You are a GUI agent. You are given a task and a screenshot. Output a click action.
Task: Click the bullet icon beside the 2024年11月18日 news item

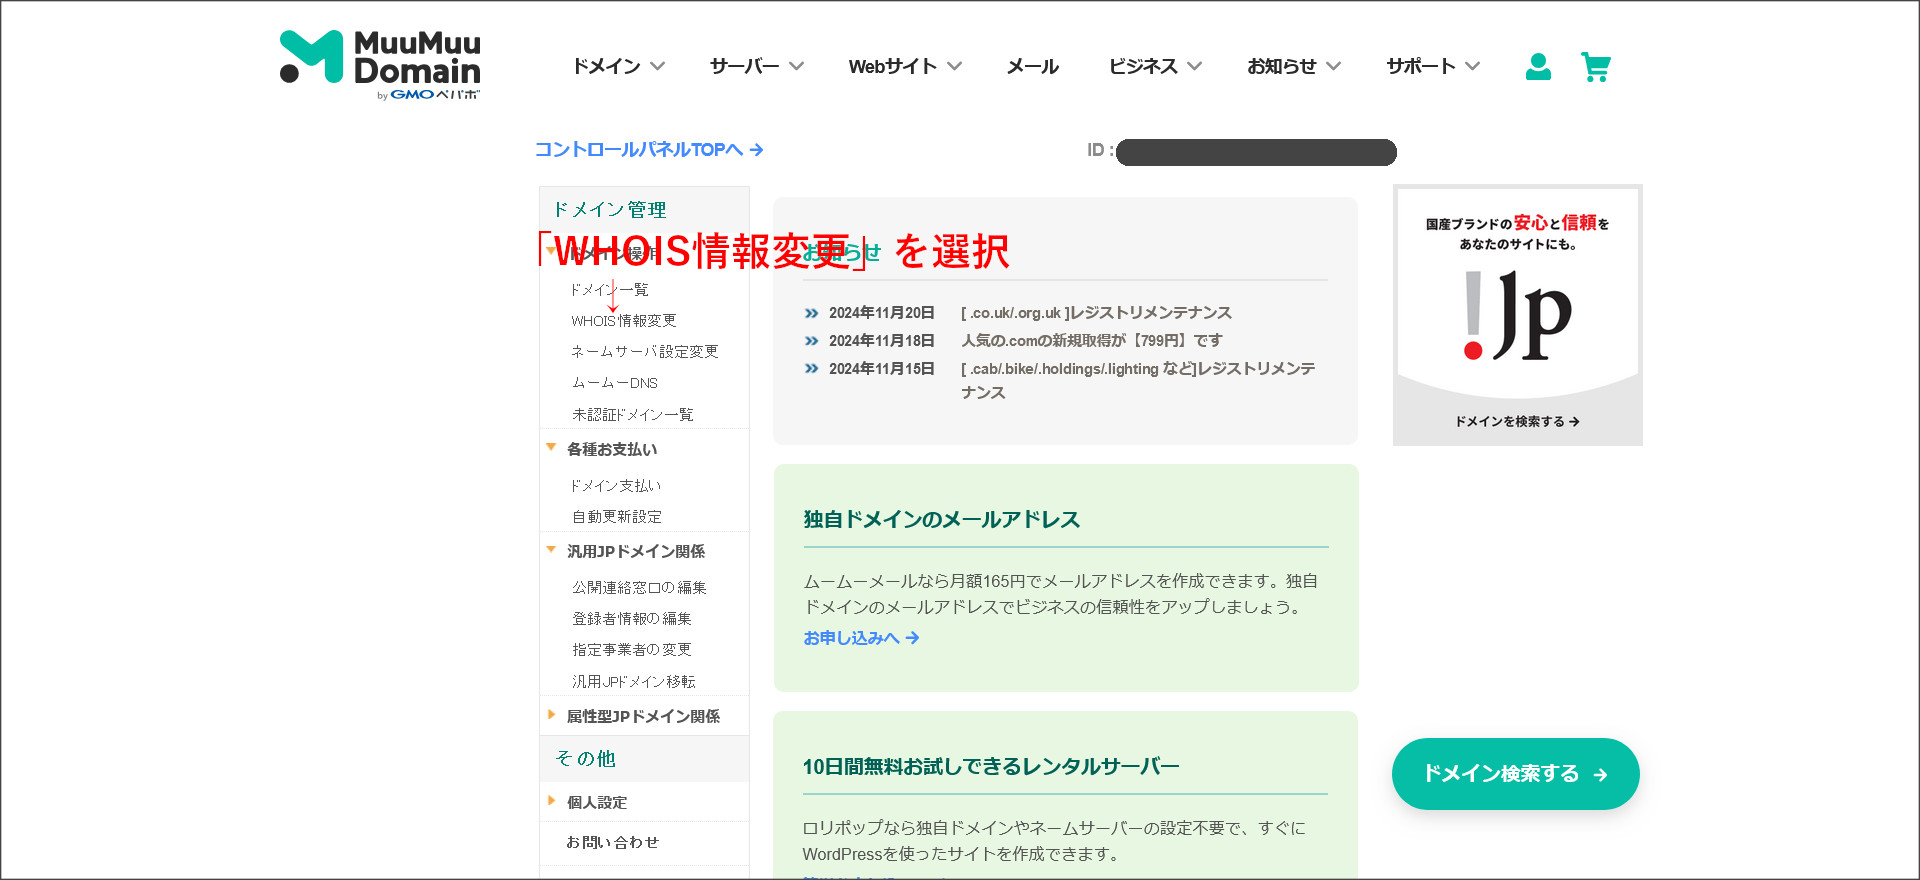click(811, 341)
